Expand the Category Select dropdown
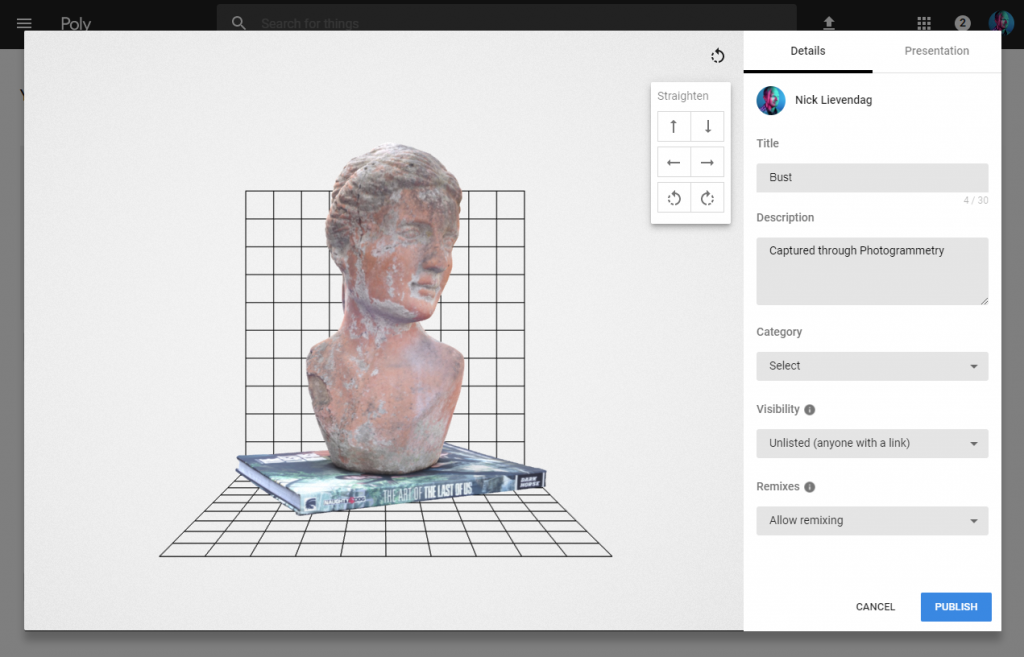The image size is (1024, 657). (872, 366)
